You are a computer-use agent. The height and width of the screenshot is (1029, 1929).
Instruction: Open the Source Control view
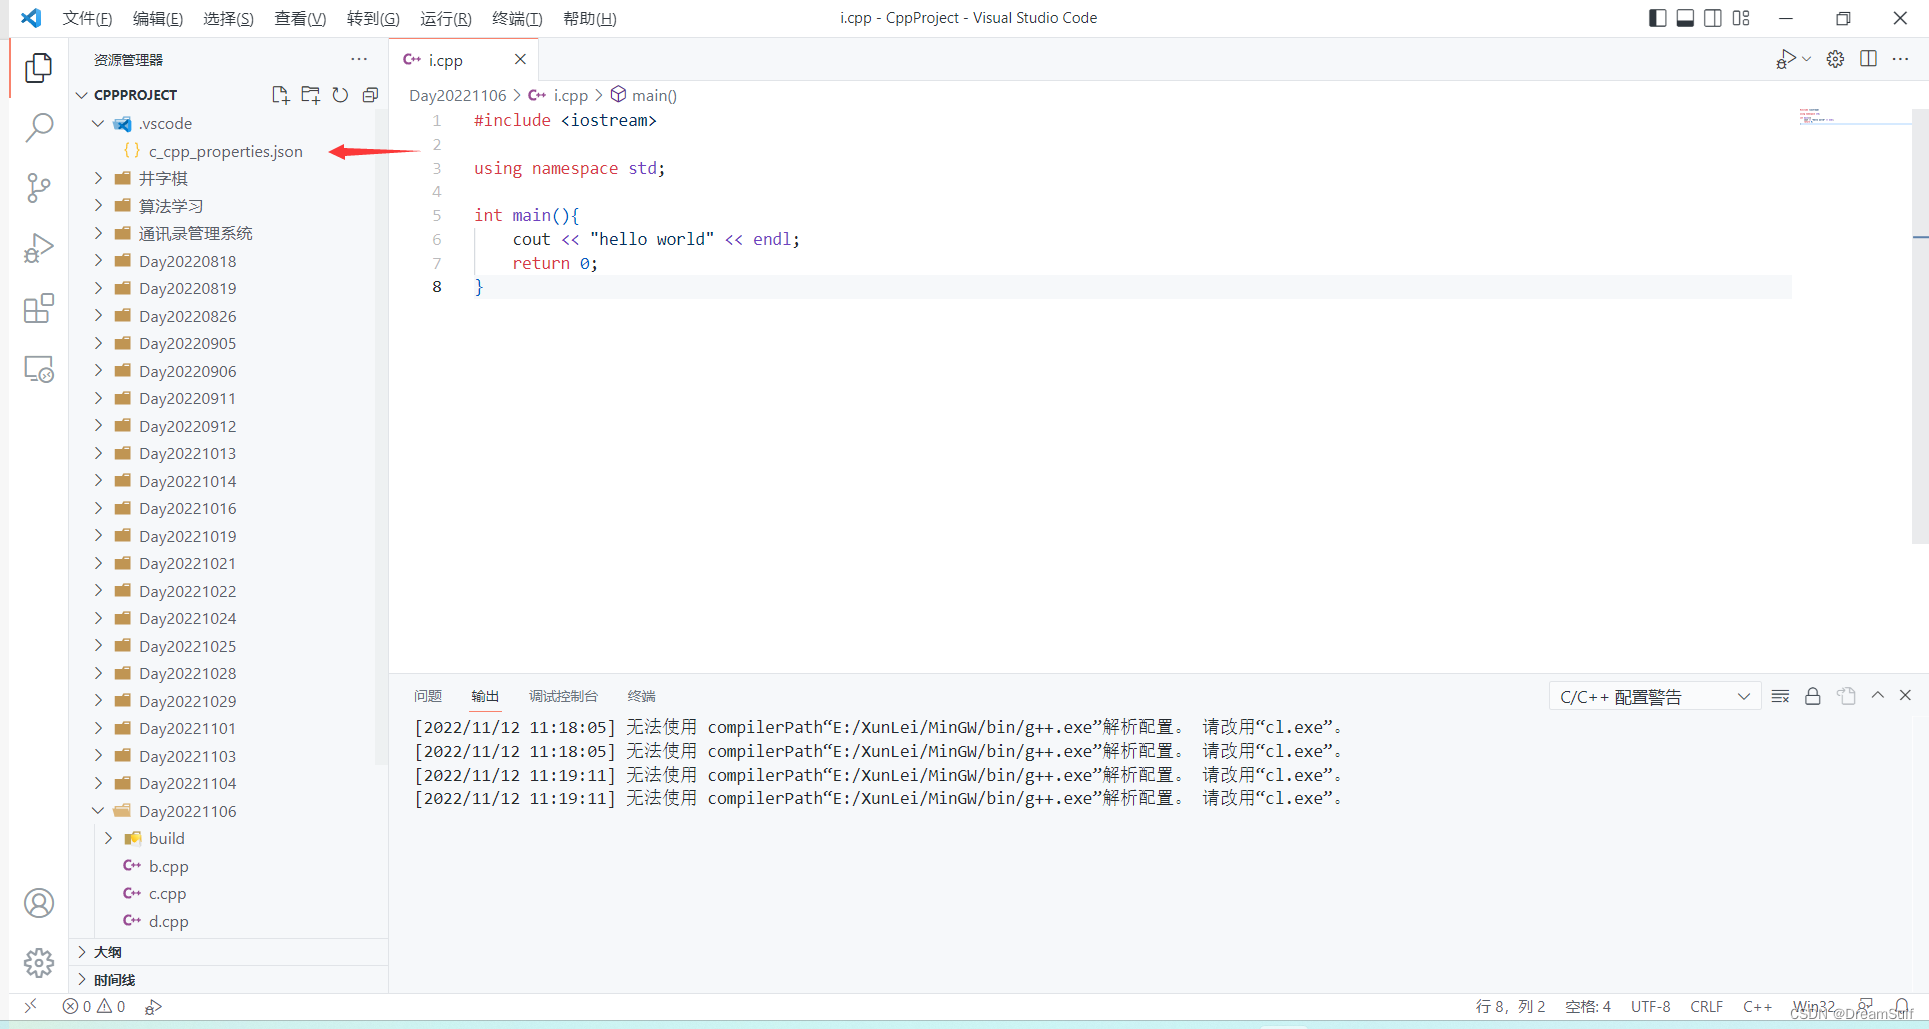click(x=38, y=188)
